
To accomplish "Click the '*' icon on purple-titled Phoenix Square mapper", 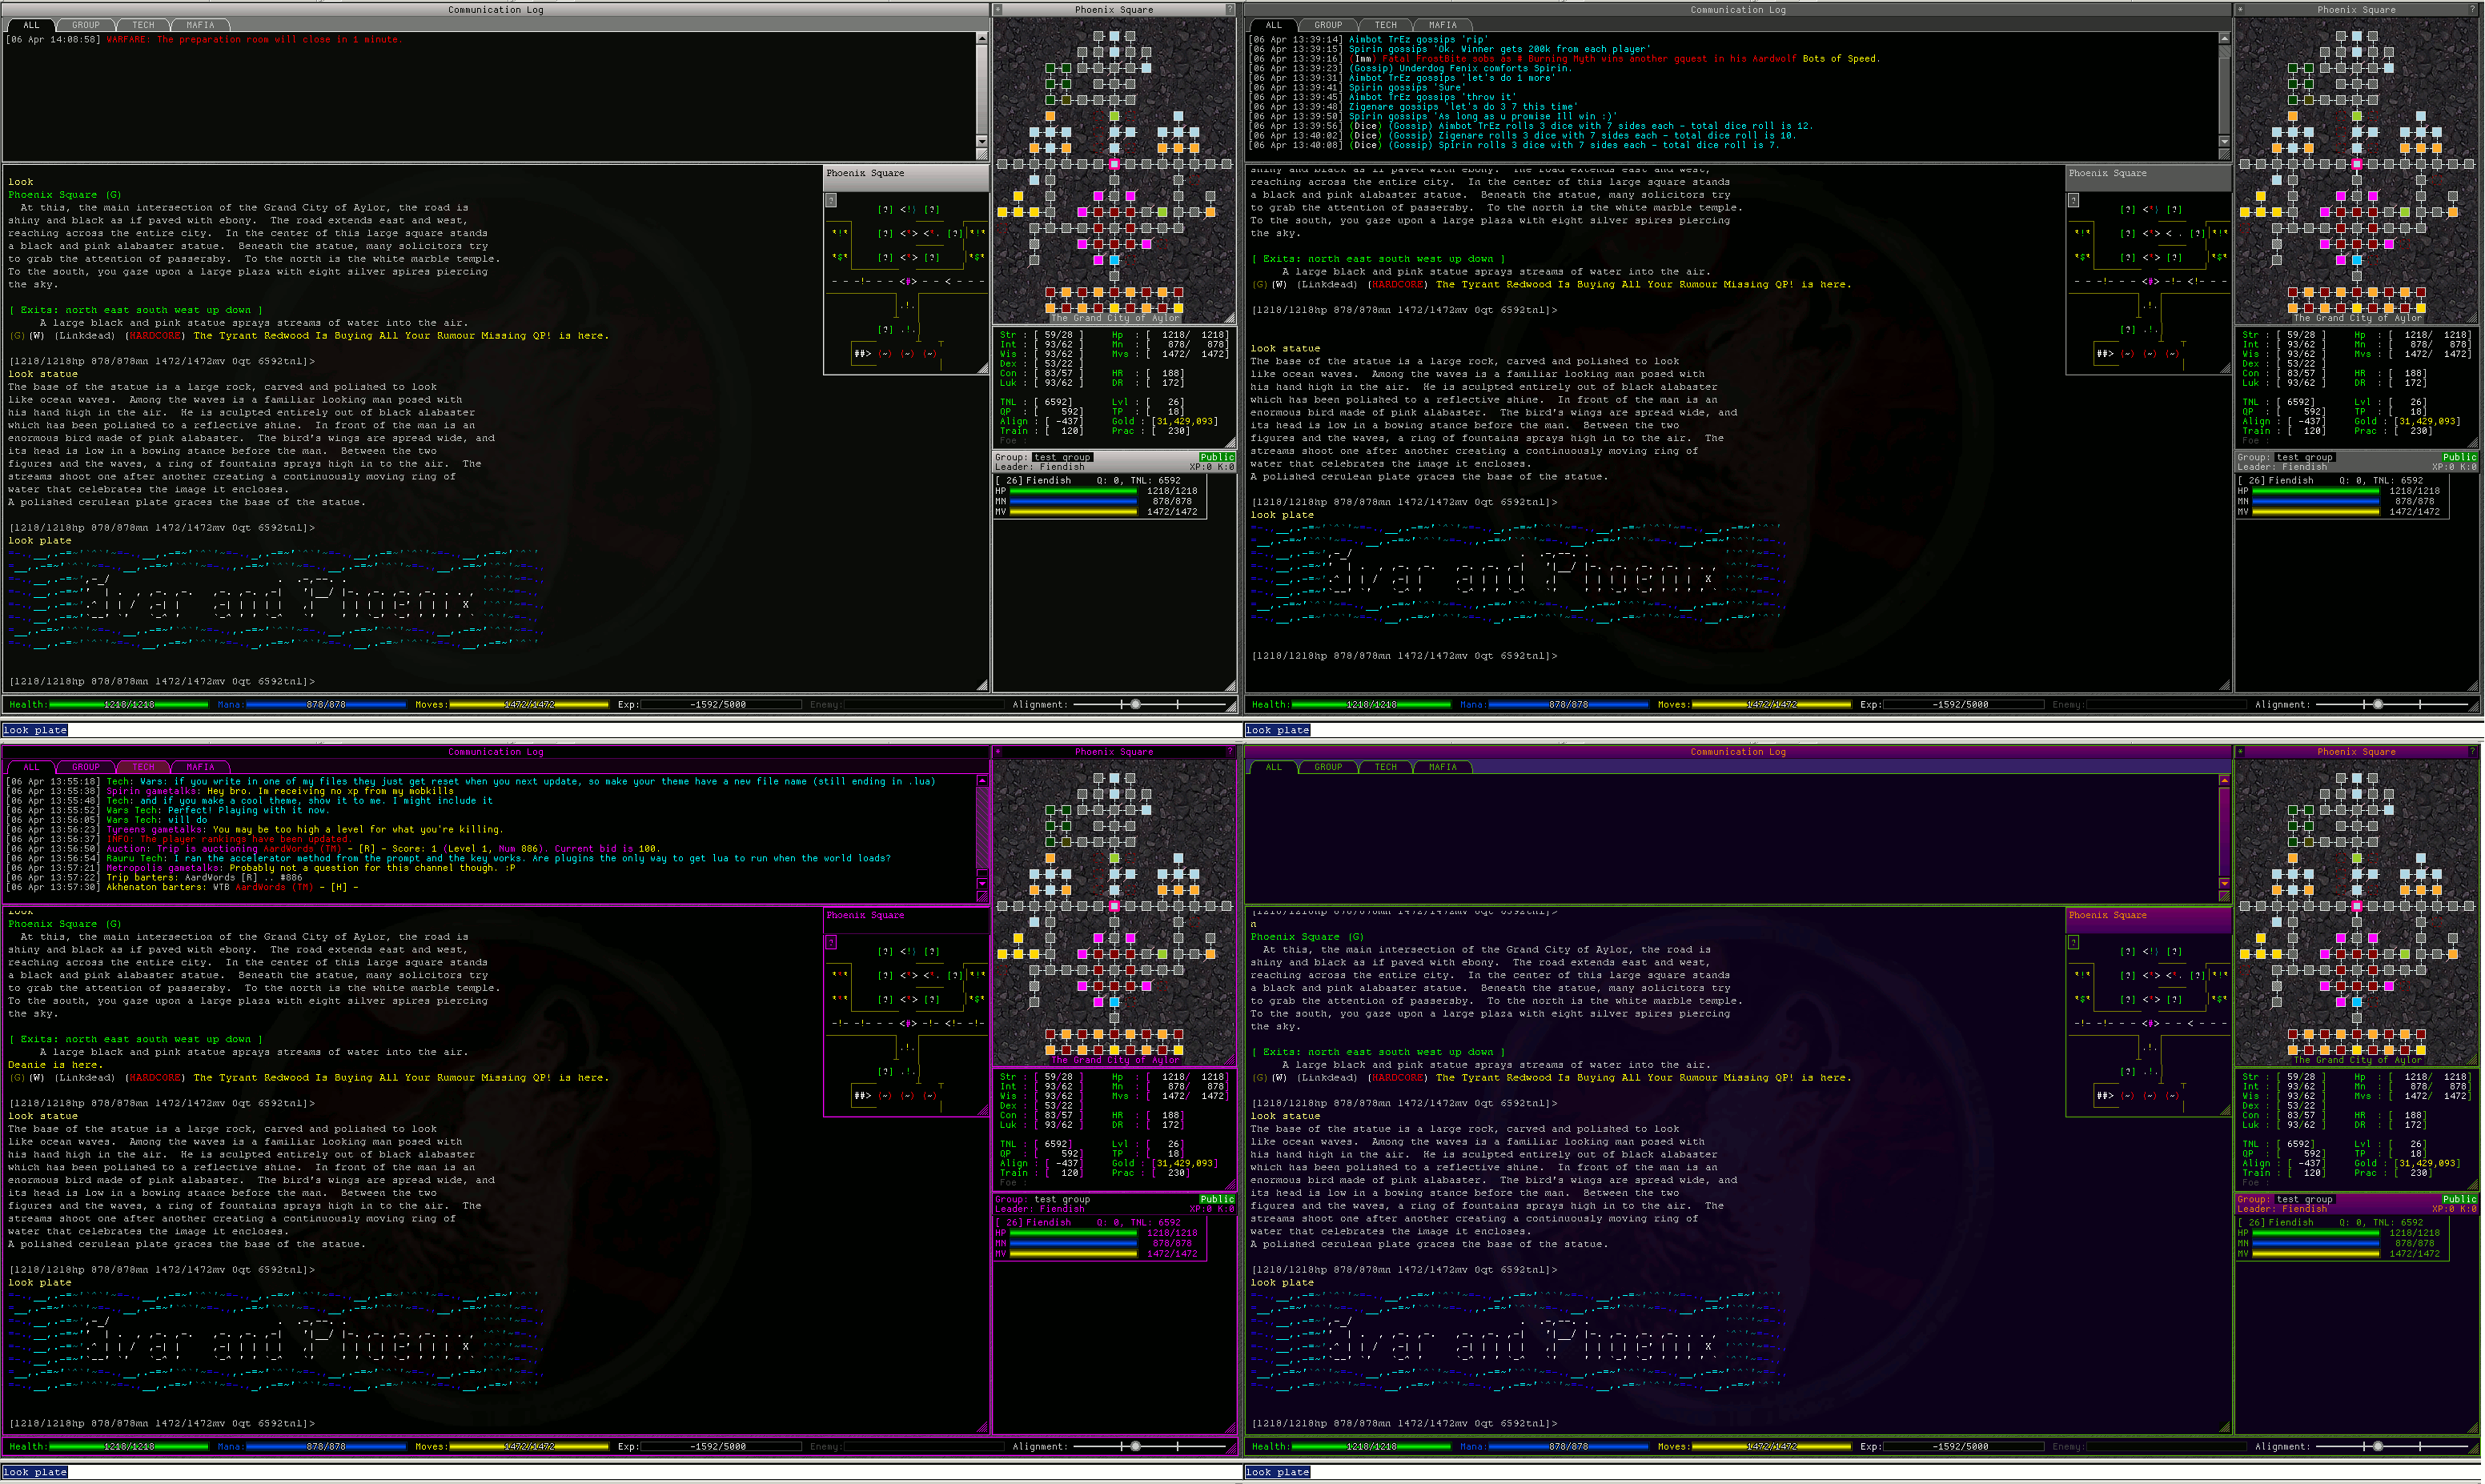I will point(2241,752).
